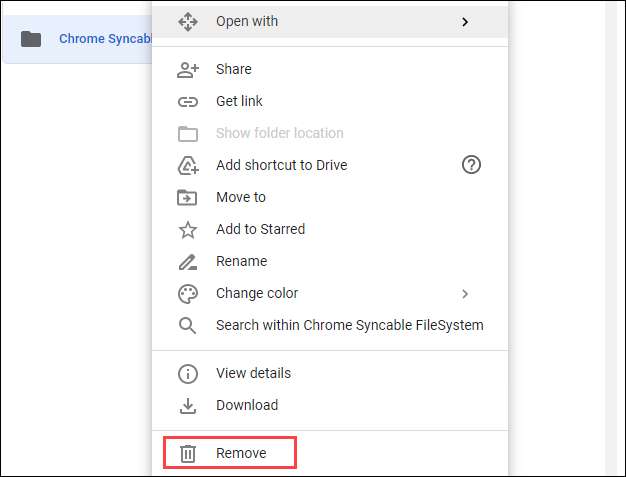This screenshot has height=477, width=626.
Task: Click the Get link chain icon
Action: (187, 101)
